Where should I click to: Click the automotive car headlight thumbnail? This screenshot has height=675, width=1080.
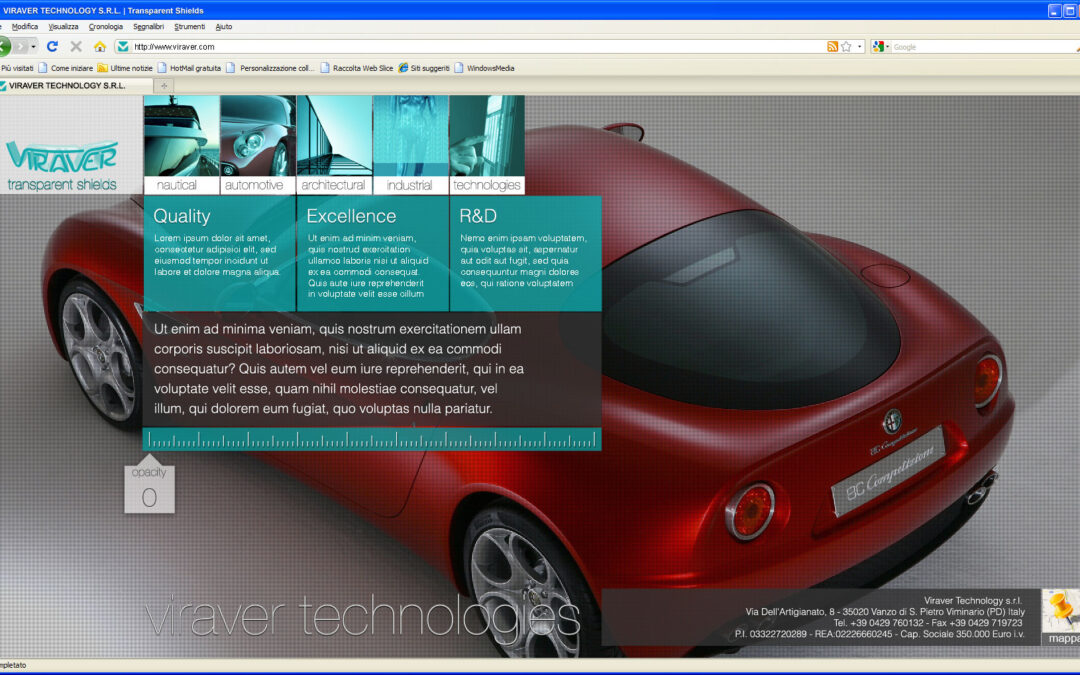pos(258,136)
